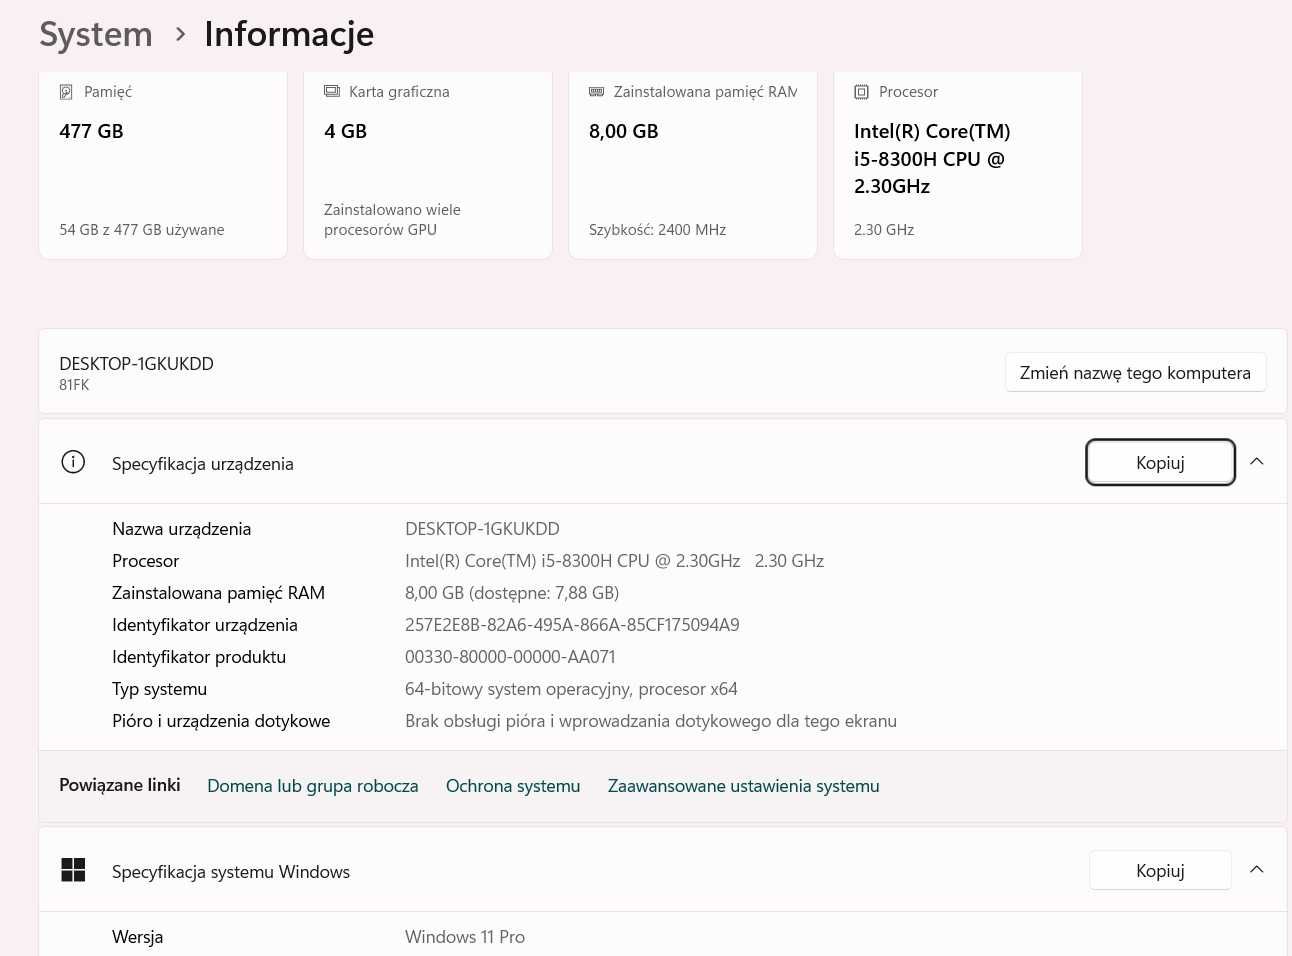Image resolution: width=1292 pixels, height=956 pixels.
Task: Open the Procesor i5-8300H card
Action: tap(958, 165)
